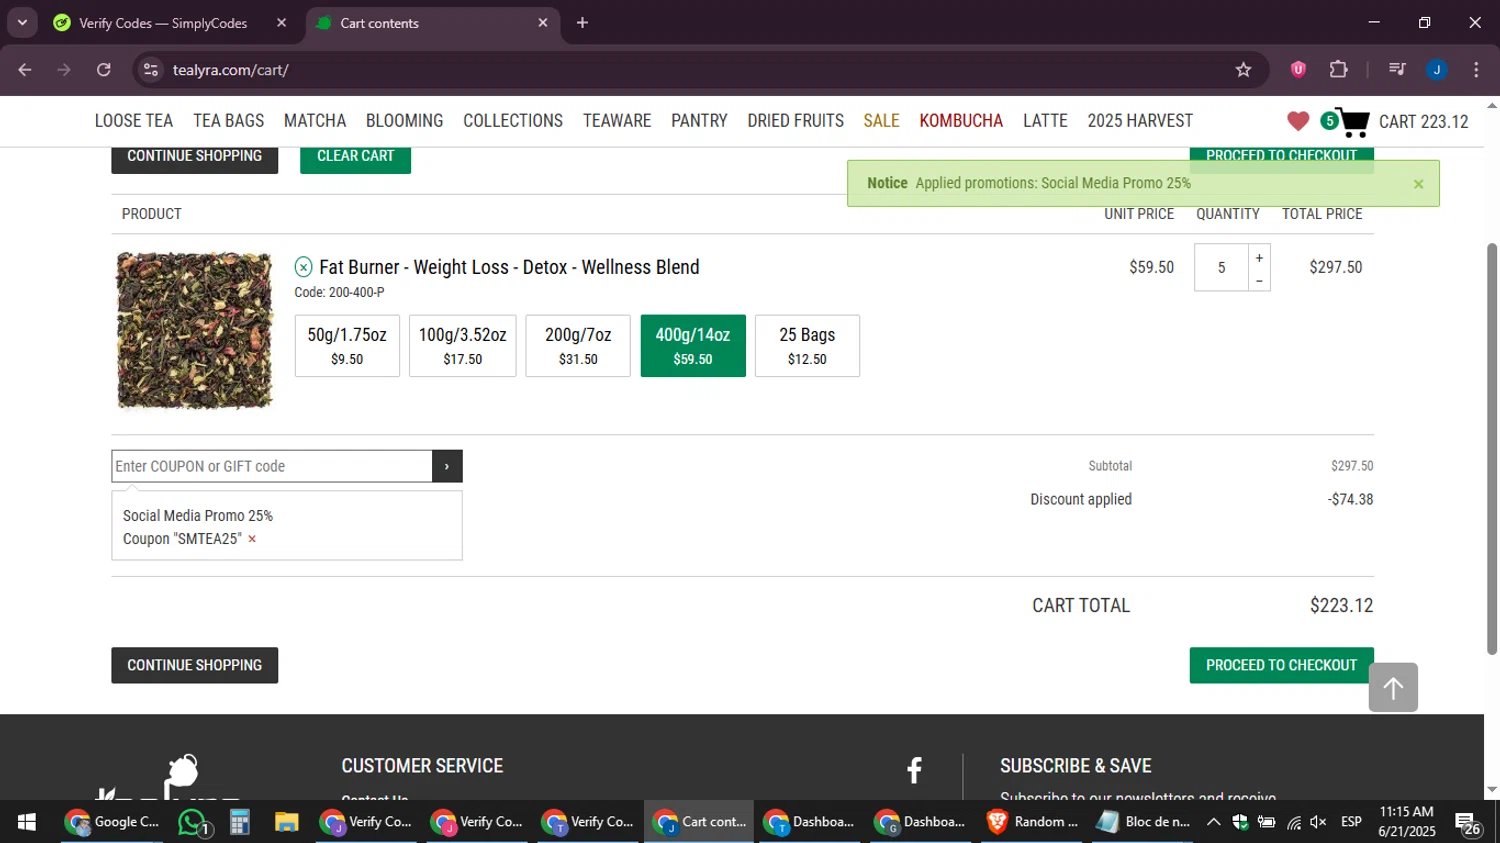Screen dimensions: 1500x843
Task: Open Chrome profile avatar J
Action: tap(1437, 69)
